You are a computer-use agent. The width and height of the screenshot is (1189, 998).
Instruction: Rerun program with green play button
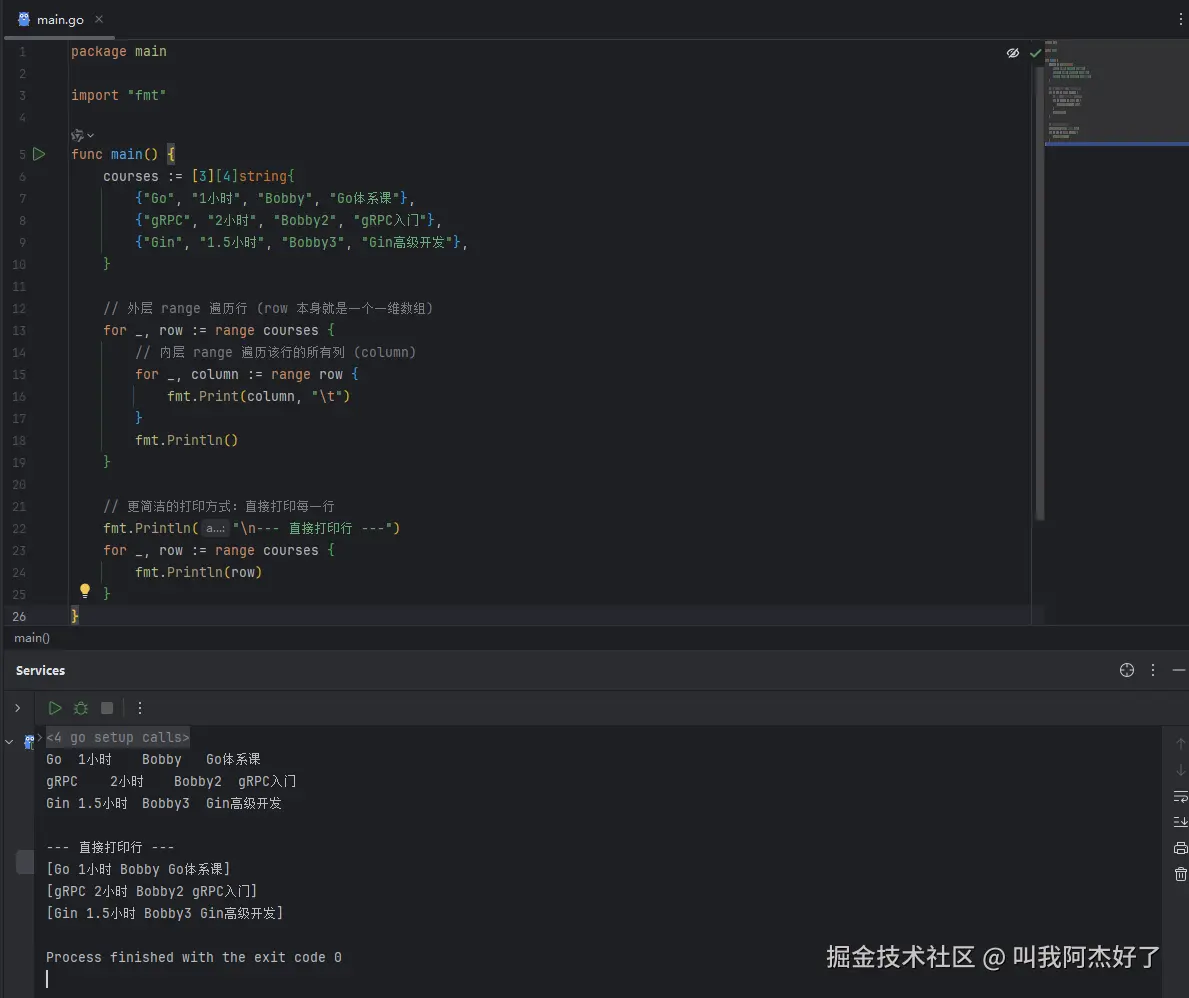point(55,708)
